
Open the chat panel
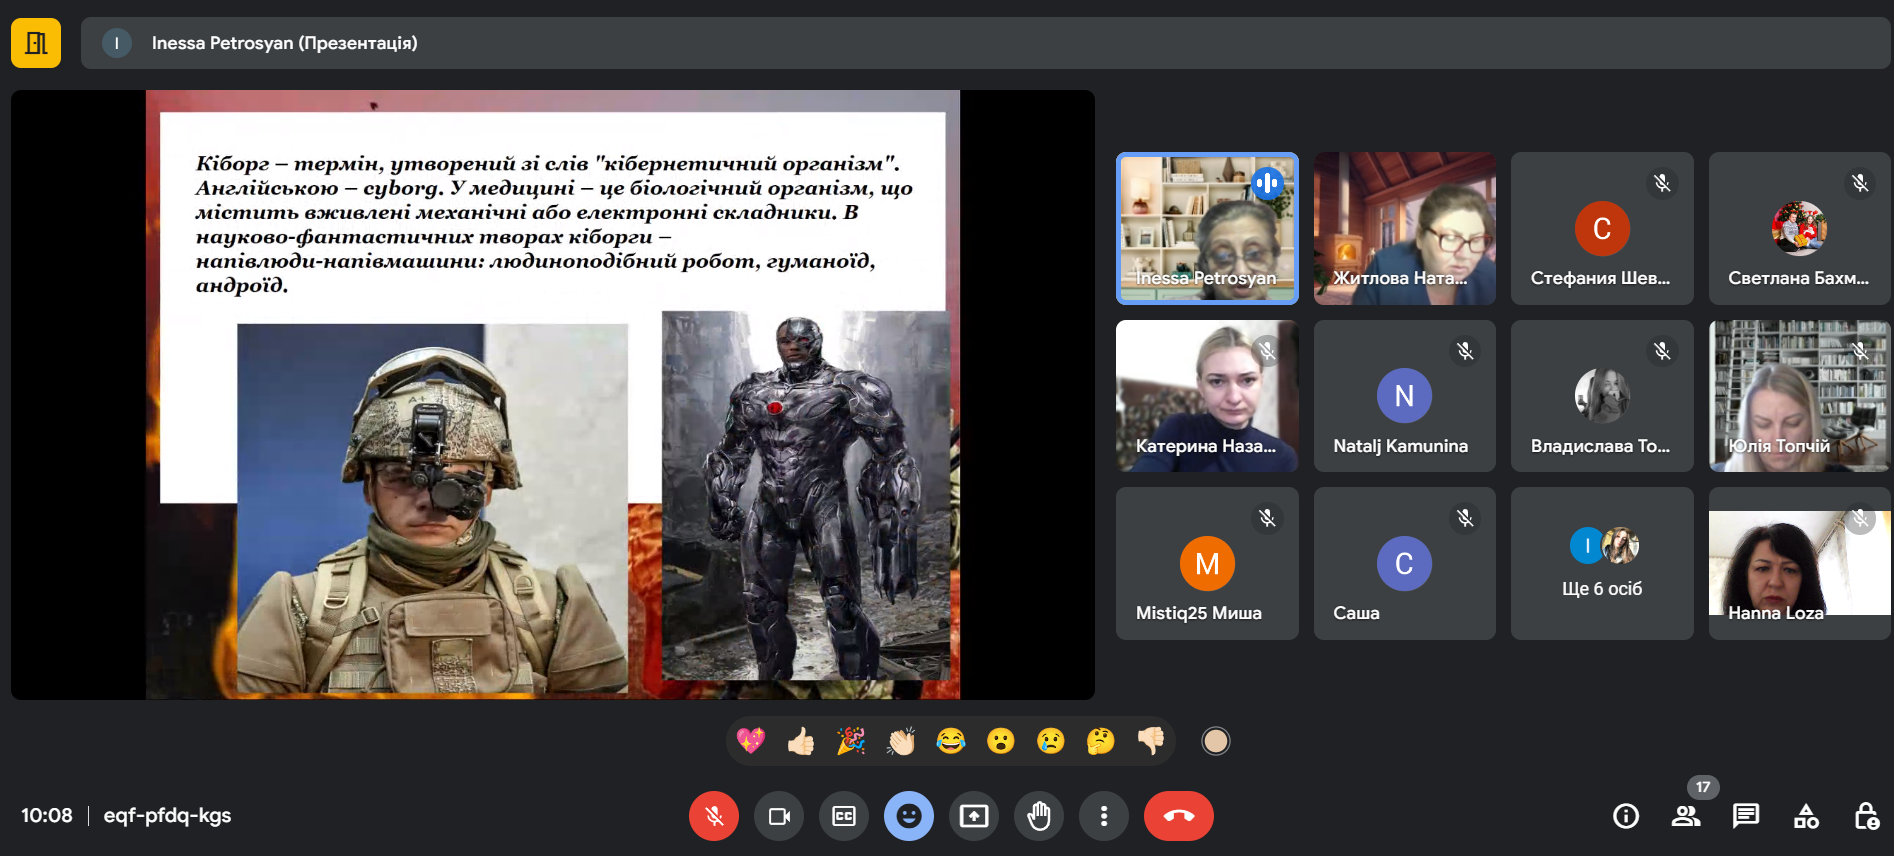1746,816
